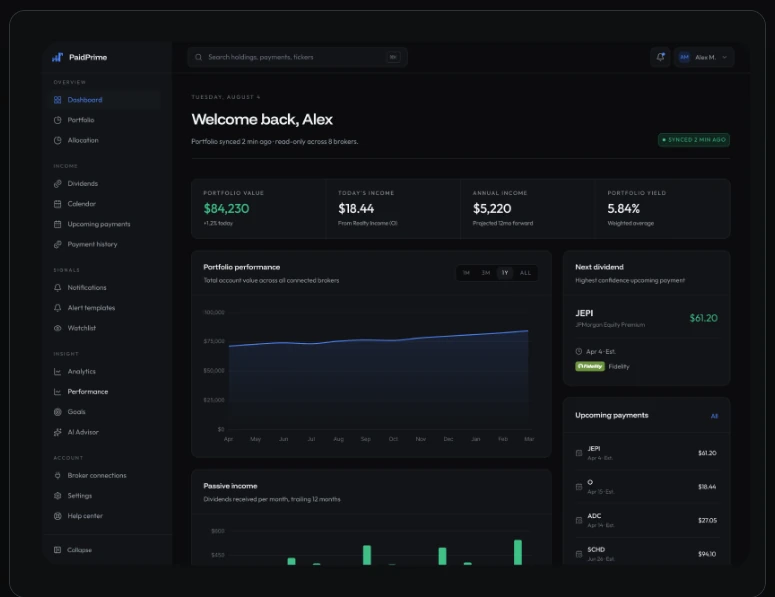Switch chart range to ALL
Screen dimensions: 775x597
[525, 273]
